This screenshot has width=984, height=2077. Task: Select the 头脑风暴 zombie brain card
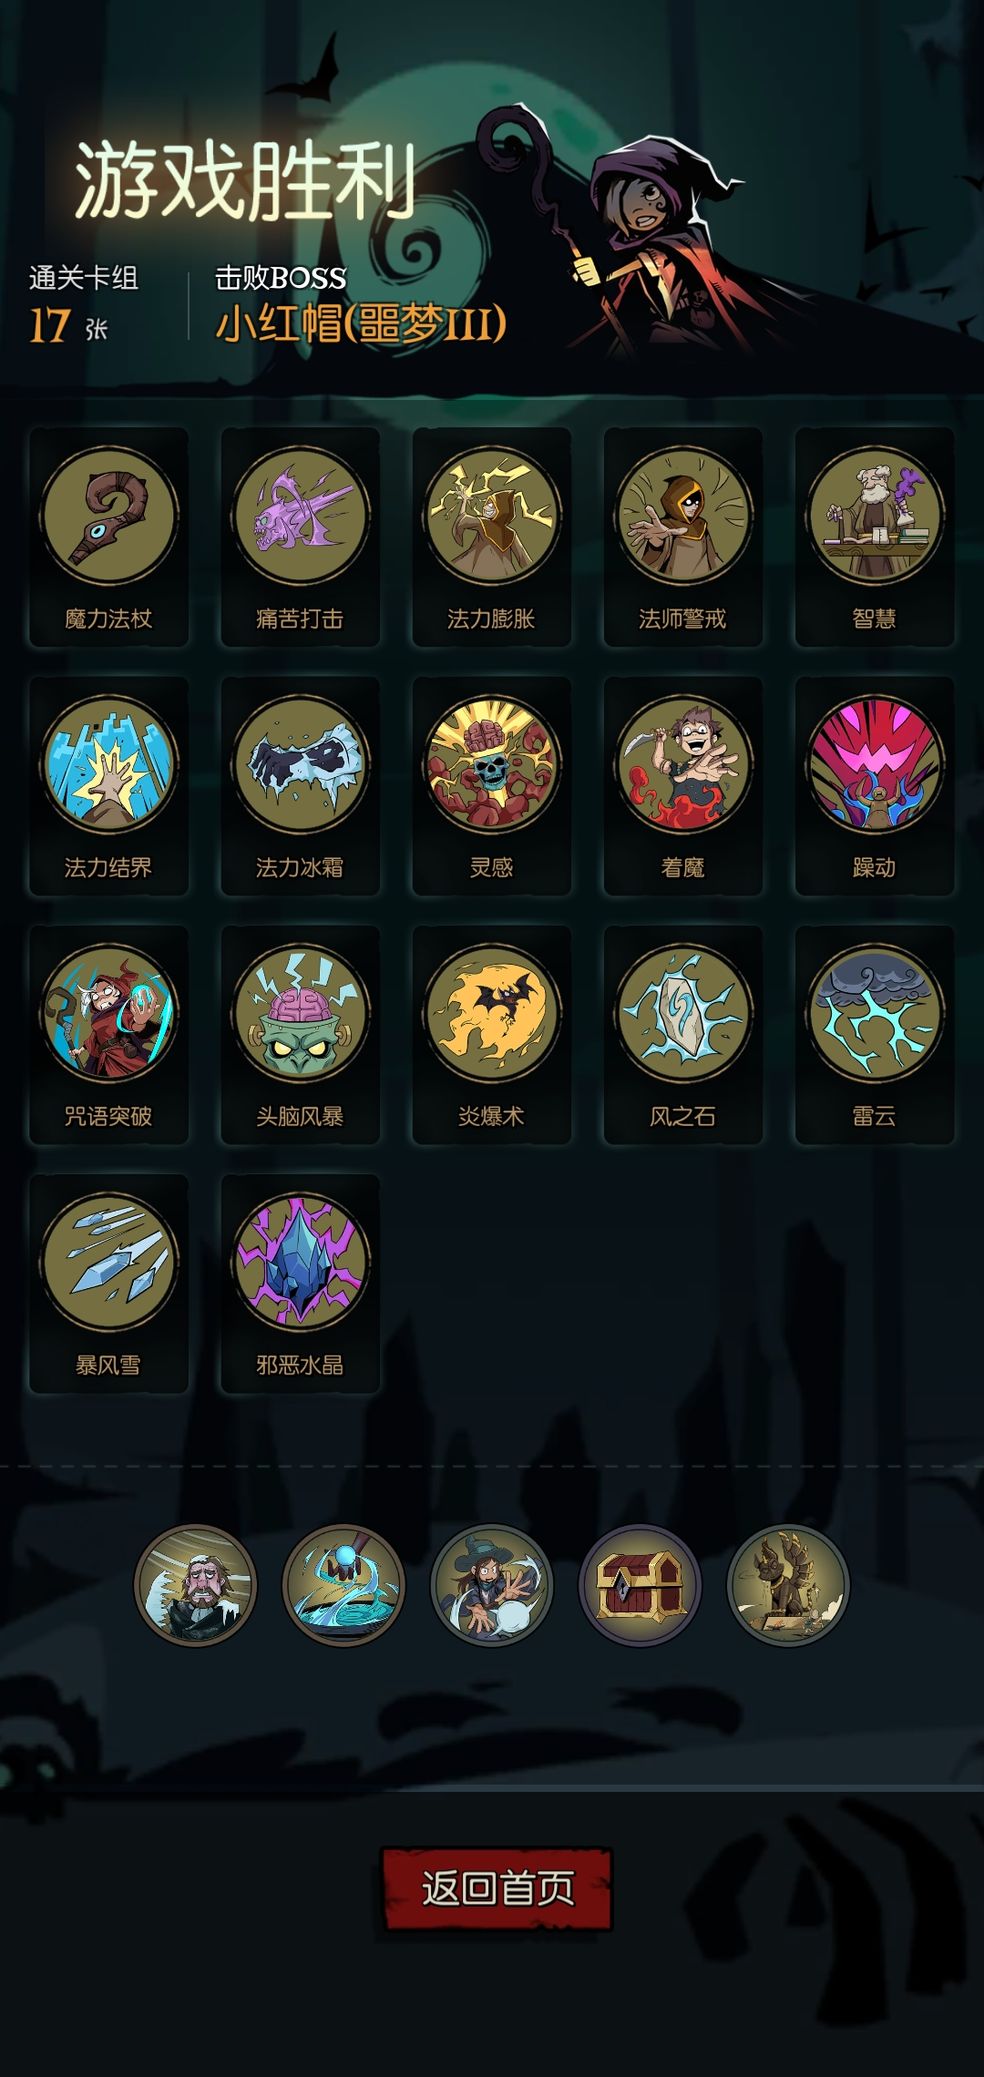(300, 1035)
